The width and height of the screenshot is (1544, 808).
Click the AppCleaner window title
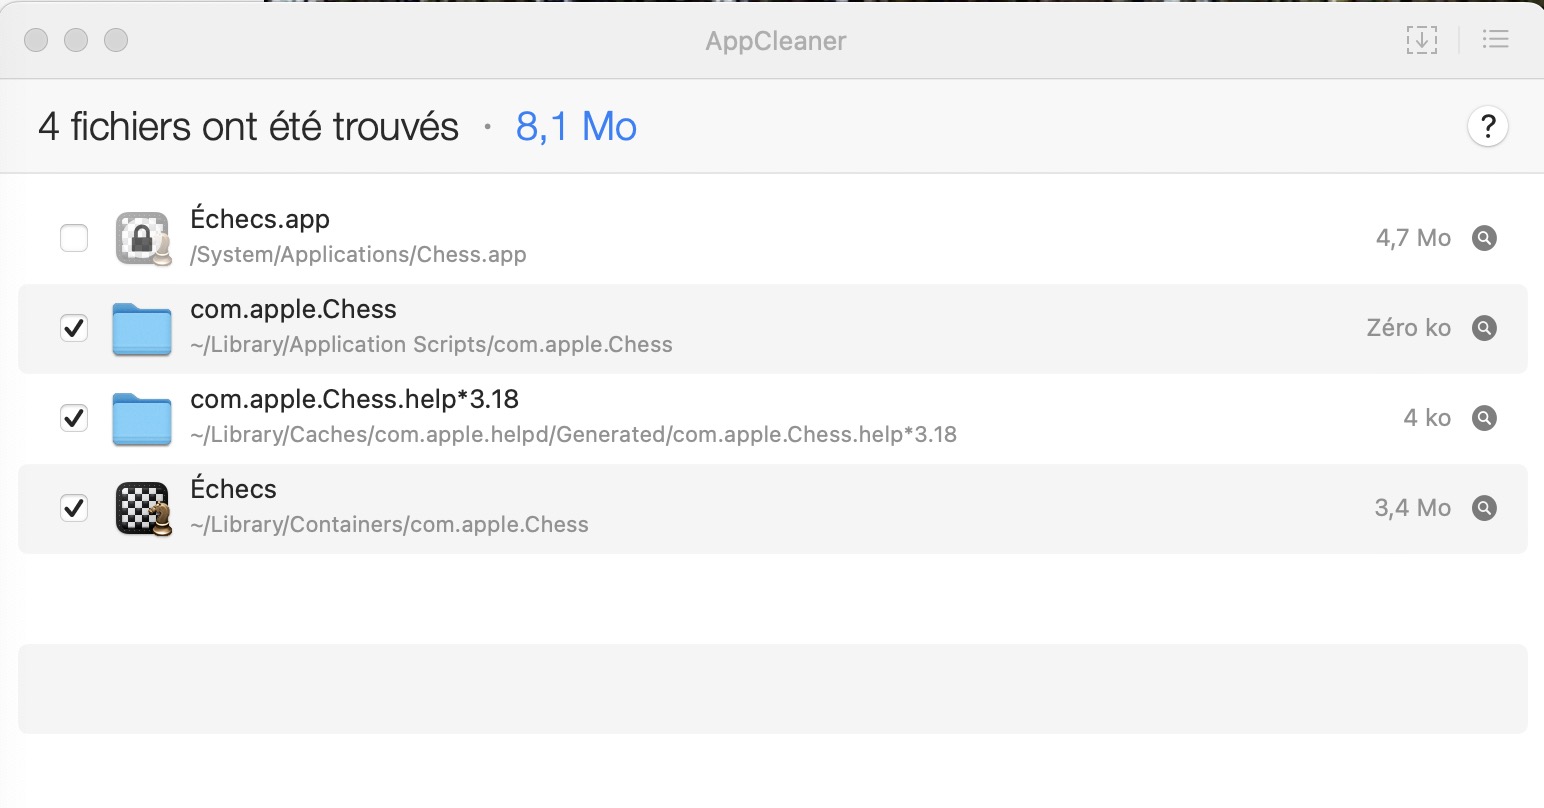coord(775,41)
